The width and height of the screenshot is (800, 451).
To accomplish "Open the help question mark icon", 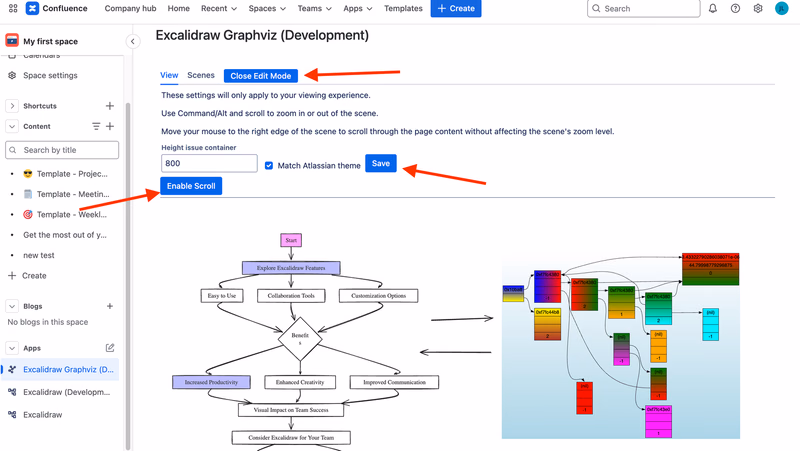I will [735, 8].
